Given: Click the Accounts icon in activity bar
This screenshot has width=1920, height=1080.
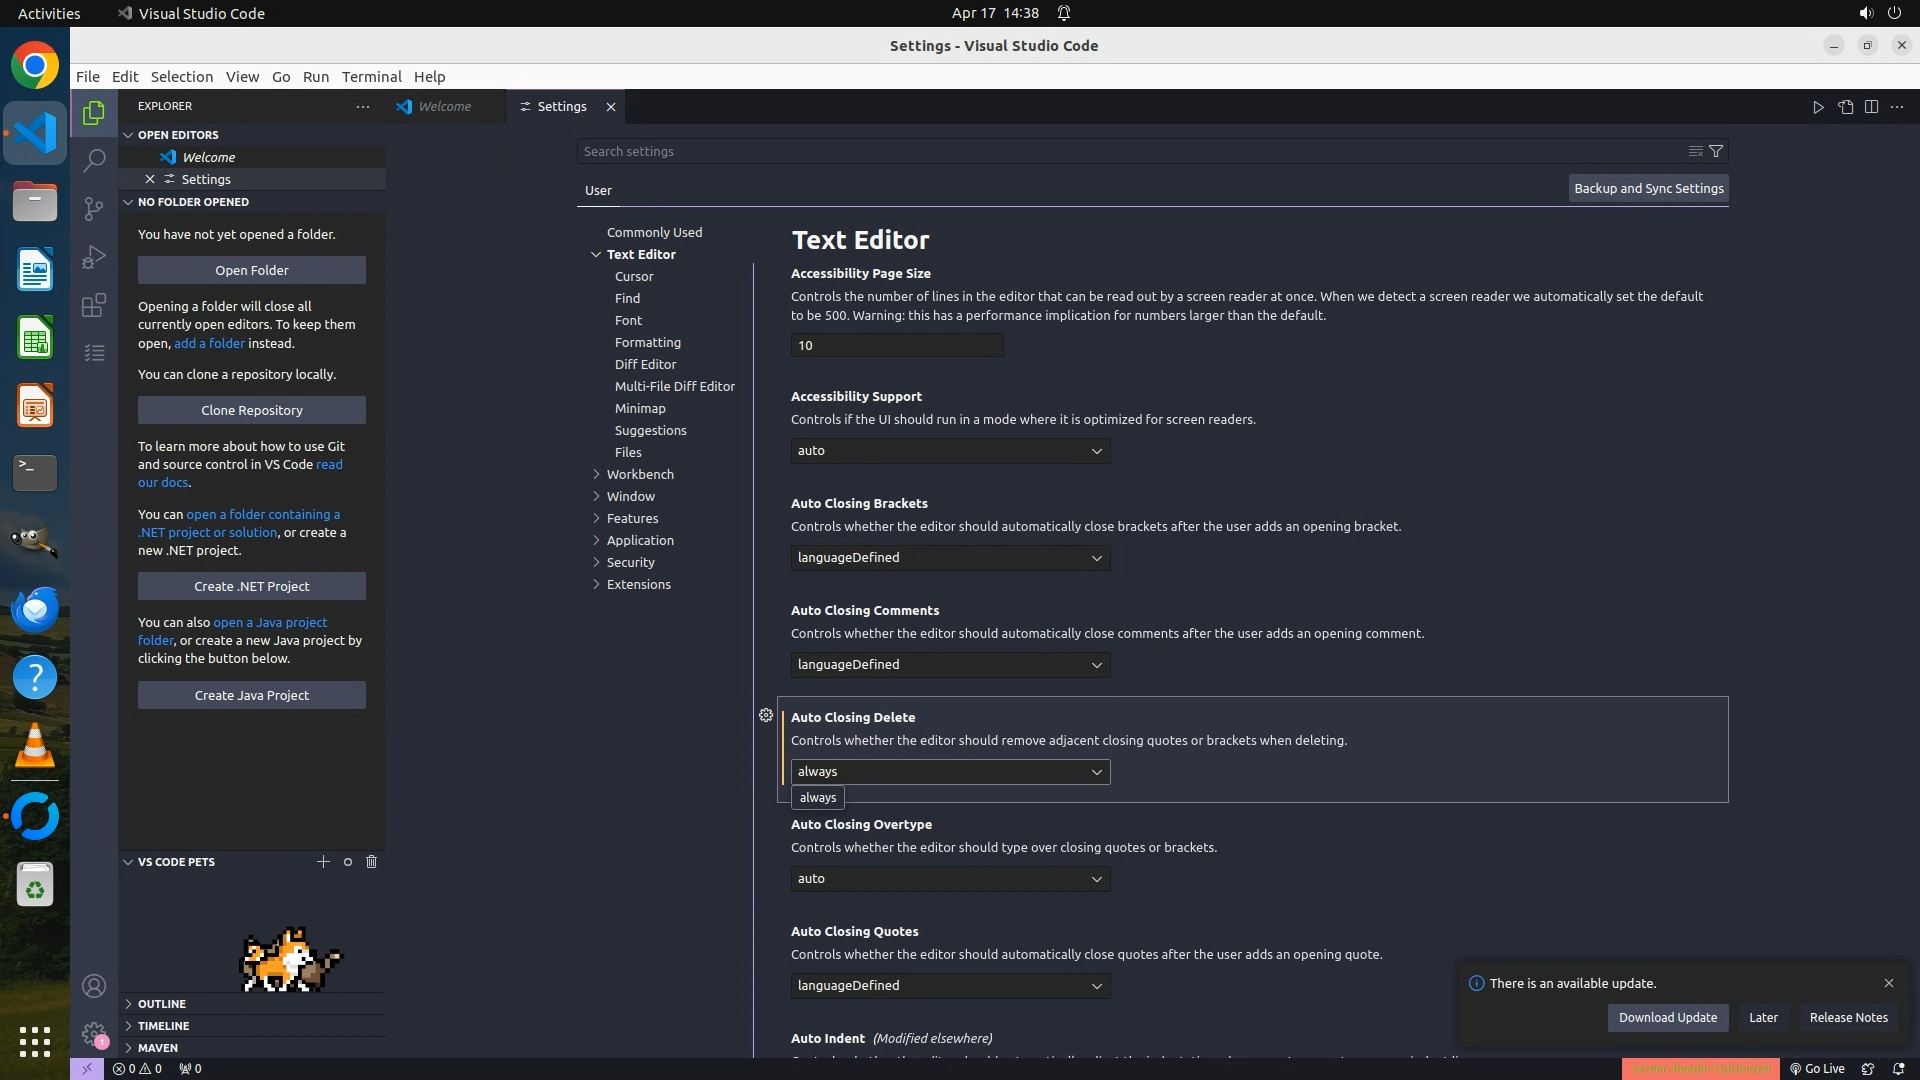Looking at the screenshot, I should pos(94,986).
